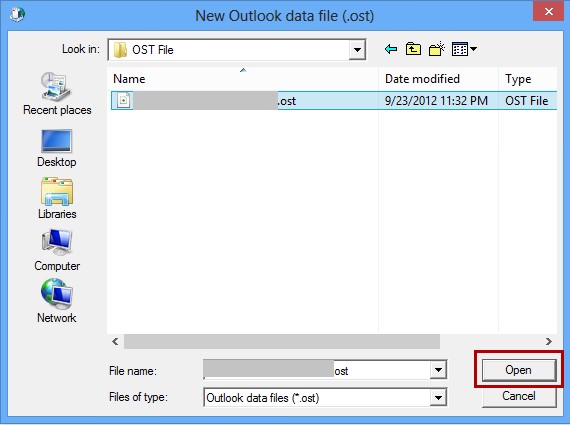Click the Open button
The width and height of the screenshot is (570, 425).
point(519,370)
